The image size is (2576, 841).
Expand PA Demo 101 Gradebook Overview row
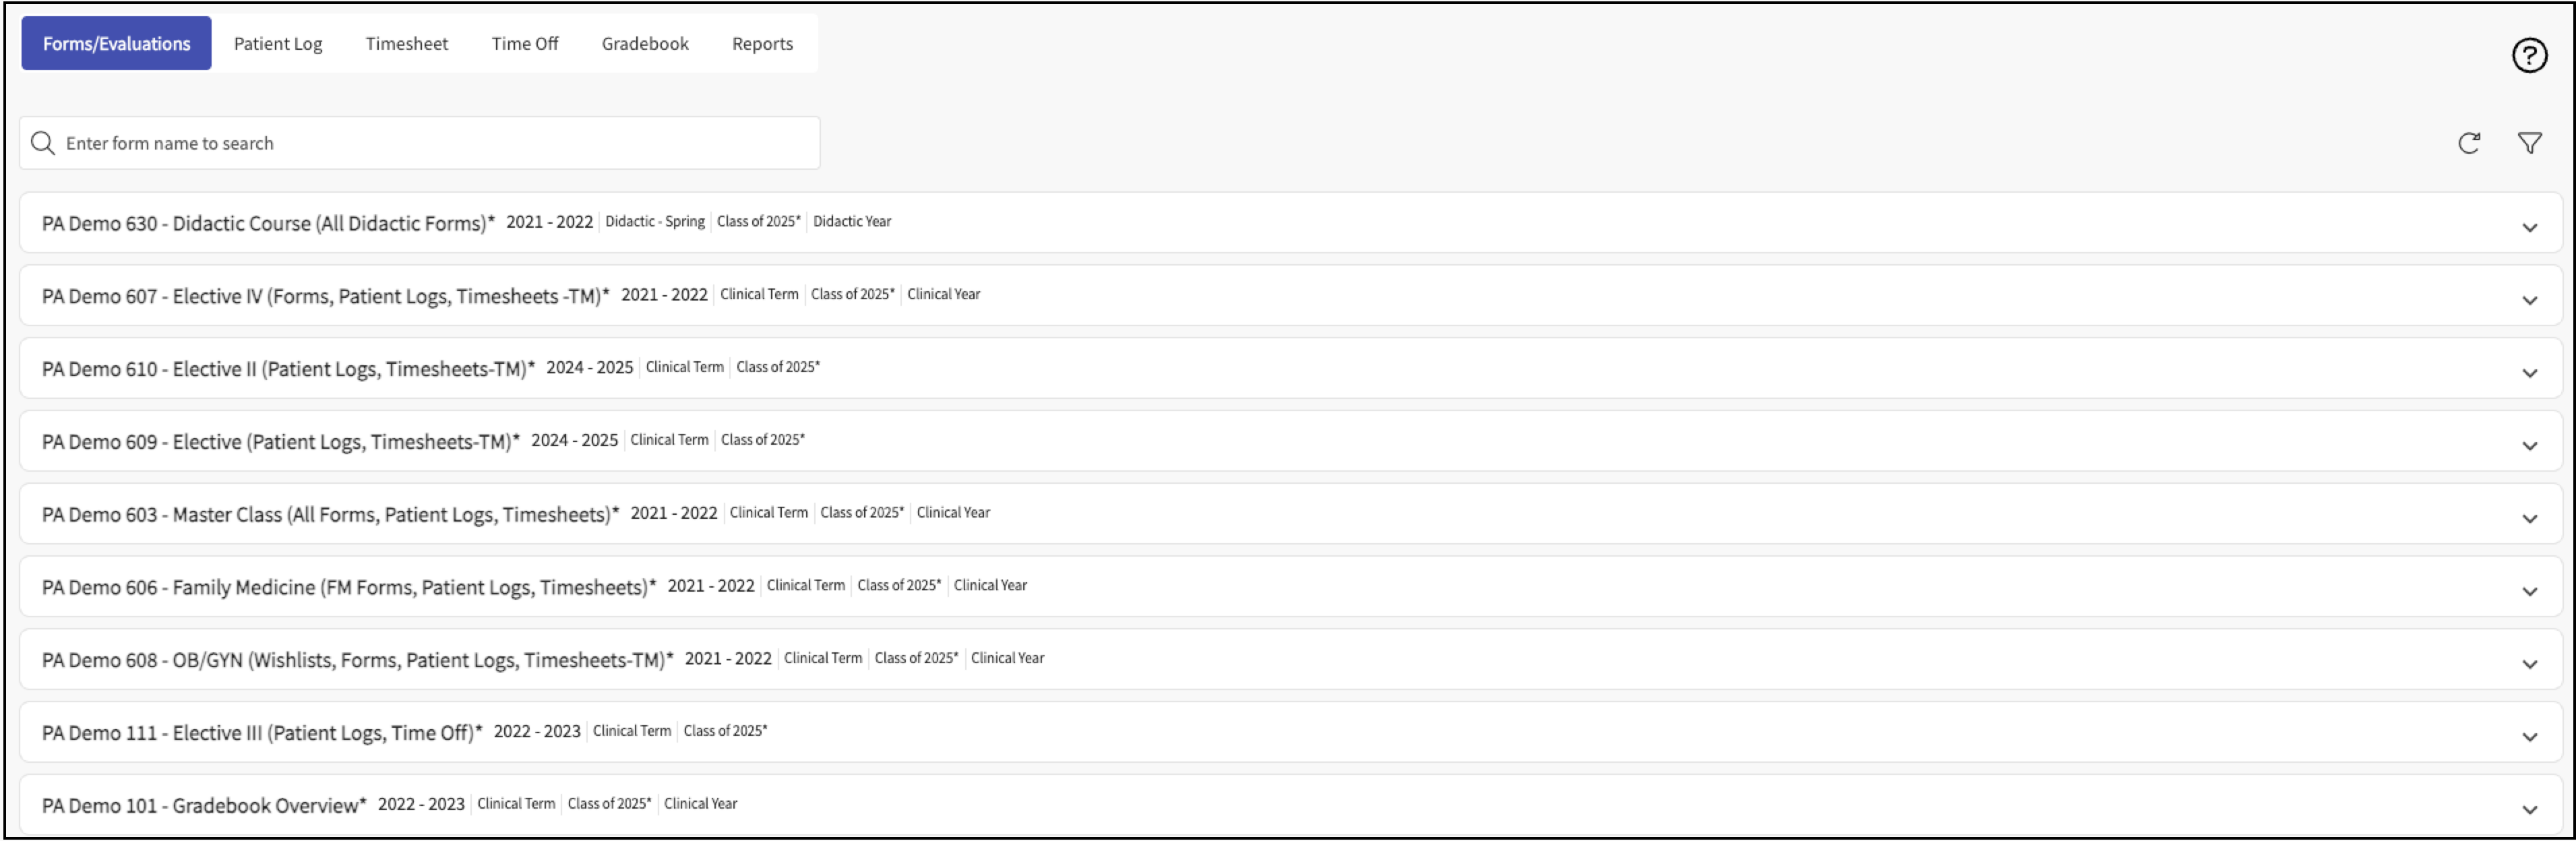[x=2529, y=811]
